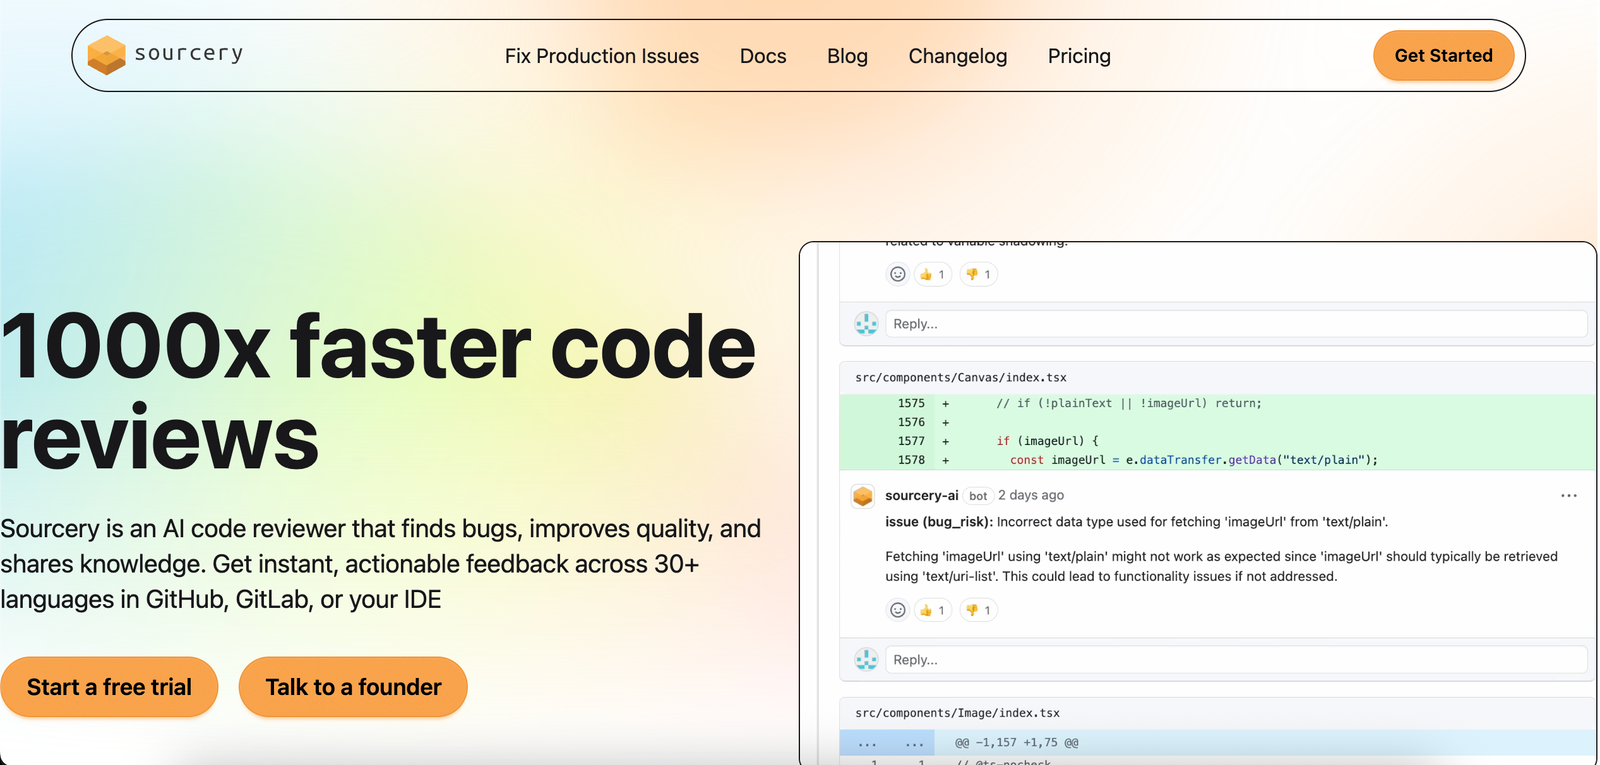The height and width of the screenshot is (765, 1600).
Task: Click user avatar beside first Reply field
Action: click(866, 324)
